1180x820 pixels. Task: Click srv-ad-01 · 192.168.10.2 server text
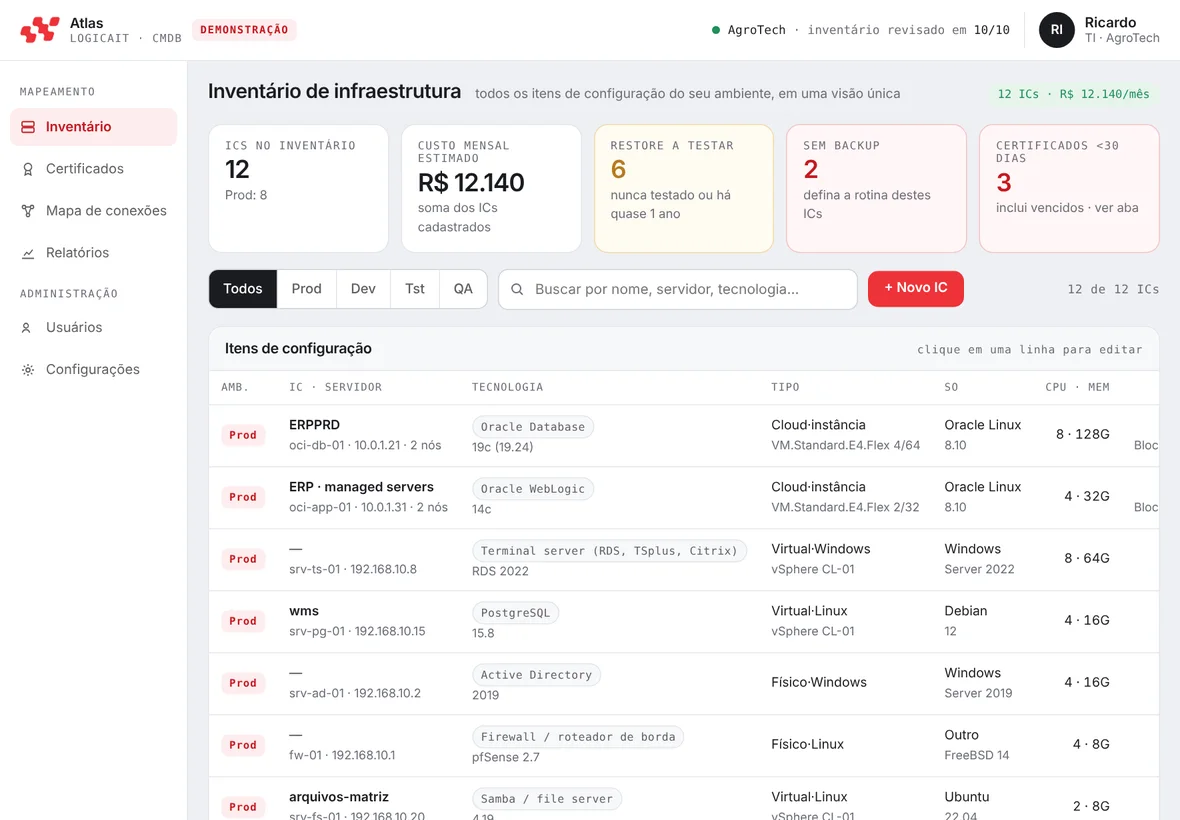355,693
